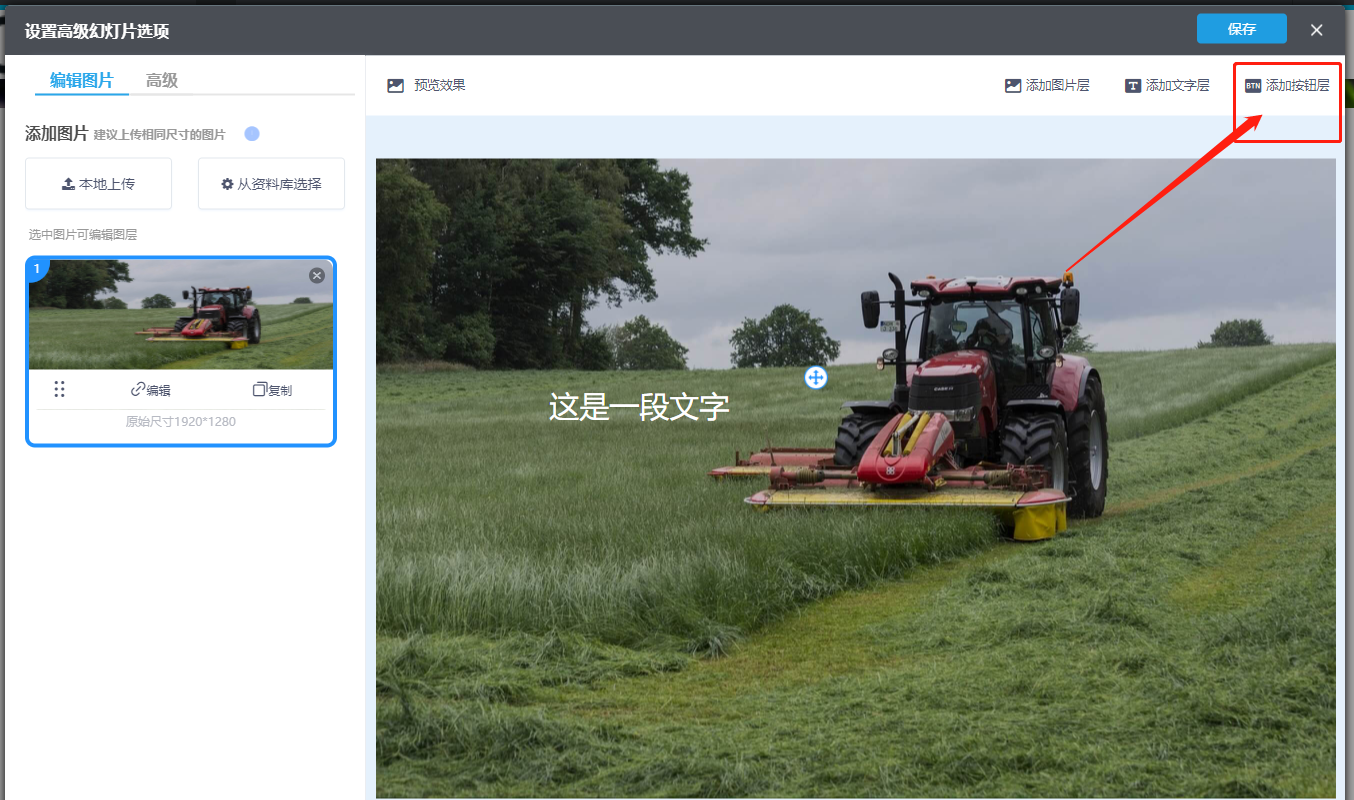
Task: Click the 本地上传 upload button
Action: (98, 184)
